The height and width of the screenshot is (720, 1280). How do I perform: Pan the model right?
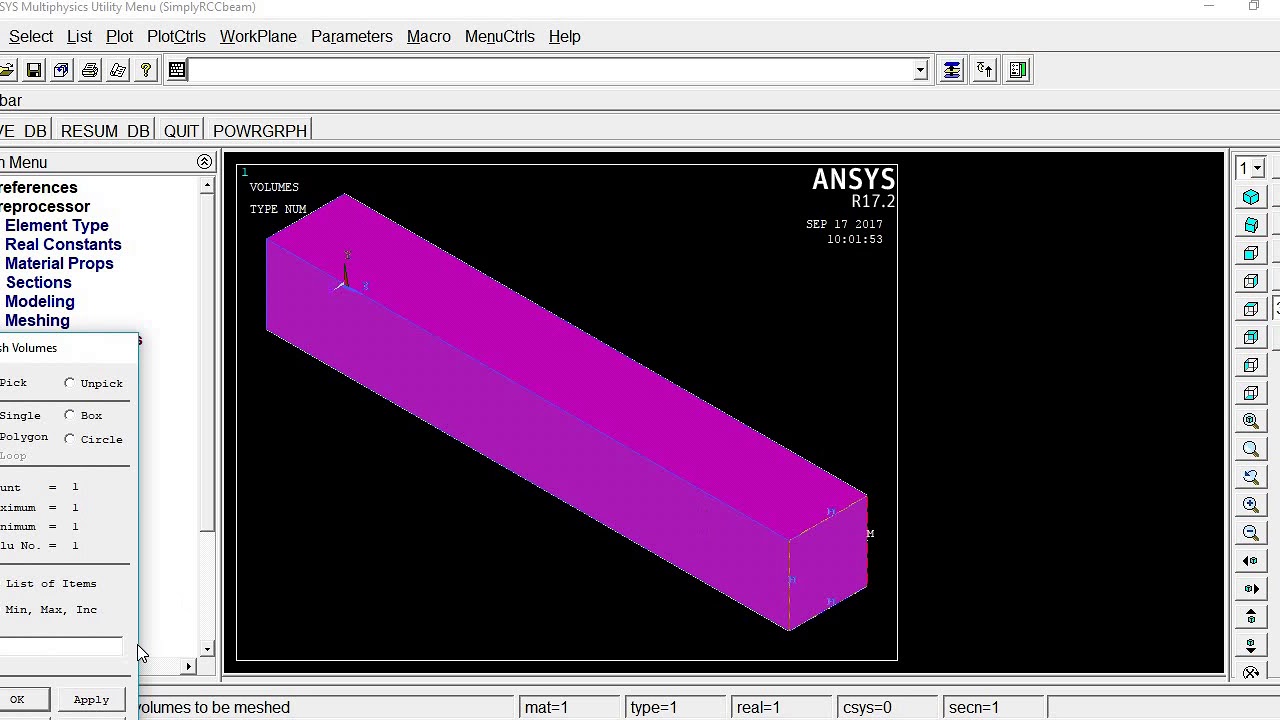[x=1251, y=589]
